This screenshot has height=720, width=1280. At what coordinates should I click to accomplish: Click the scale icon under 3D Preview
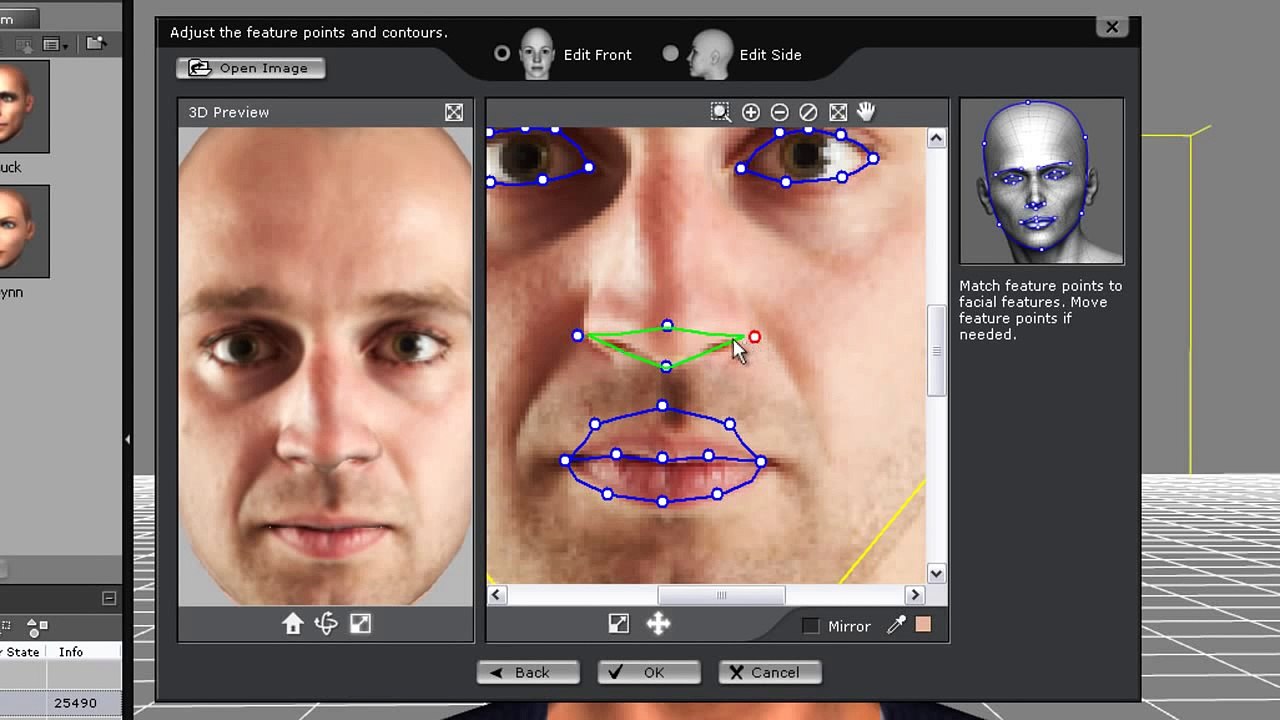[x=360, y=624]
